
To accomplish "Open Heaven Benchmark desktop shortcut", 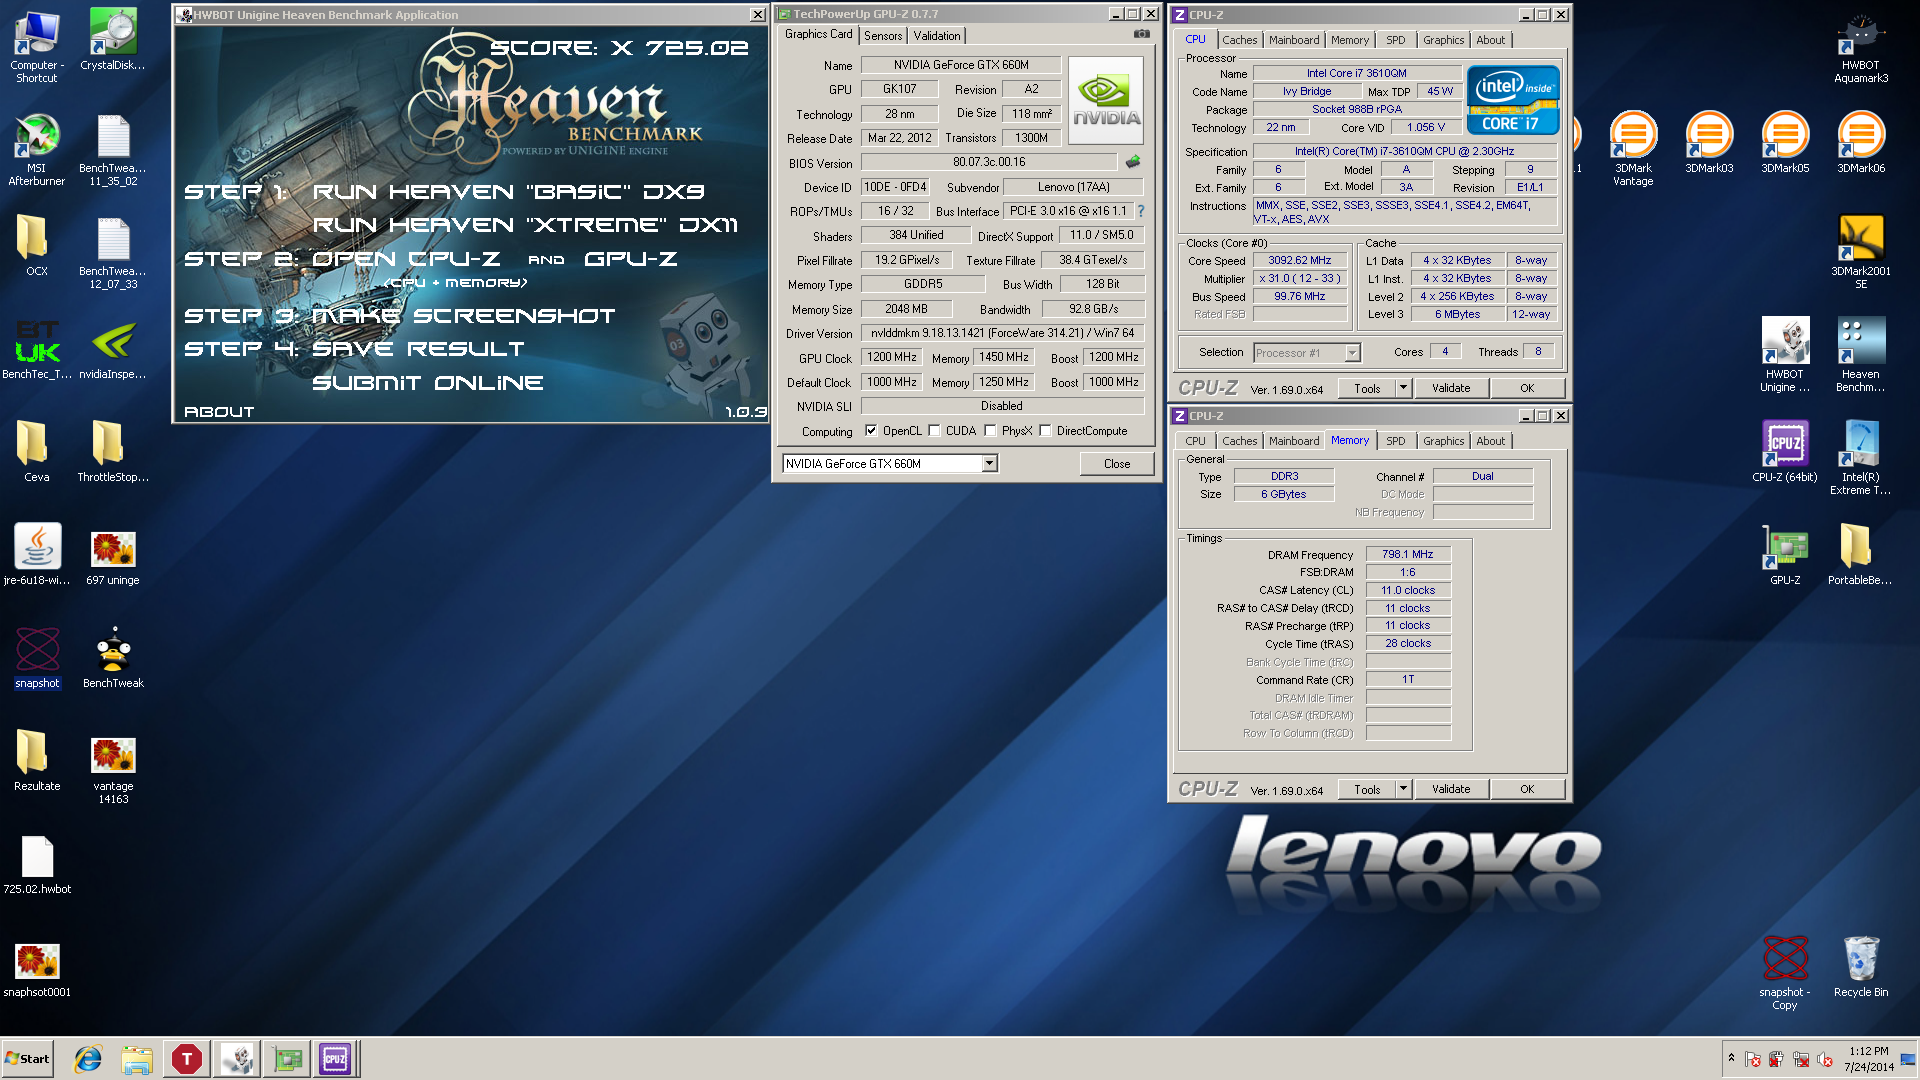I will [x=1861, y=355].
